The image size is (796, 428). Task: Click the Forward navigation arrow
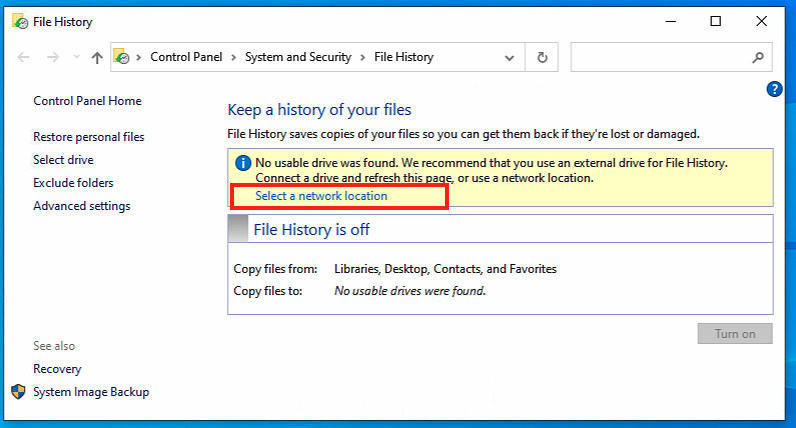coord(52,58)
